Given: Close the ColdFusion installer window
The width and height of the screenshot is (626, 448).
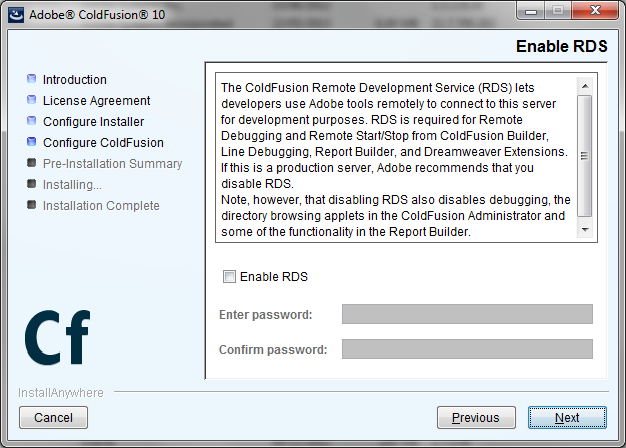Looking at the screenshot, I should click(x=595, y=10).
